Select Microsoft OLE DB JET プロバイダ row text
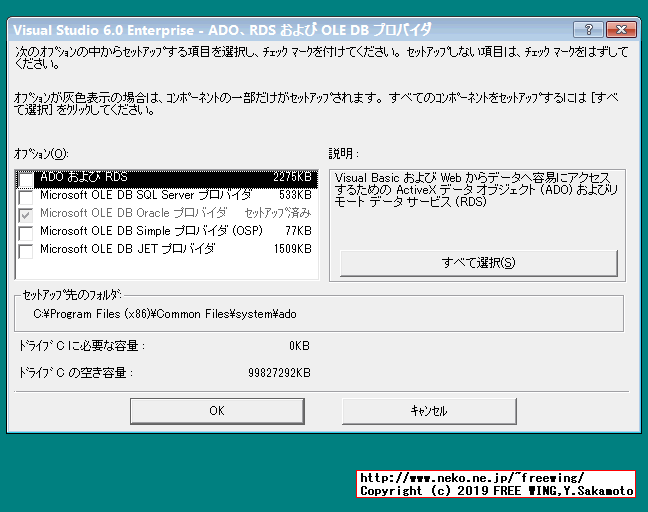The image size is (648, 512). [x=128, y=249]
